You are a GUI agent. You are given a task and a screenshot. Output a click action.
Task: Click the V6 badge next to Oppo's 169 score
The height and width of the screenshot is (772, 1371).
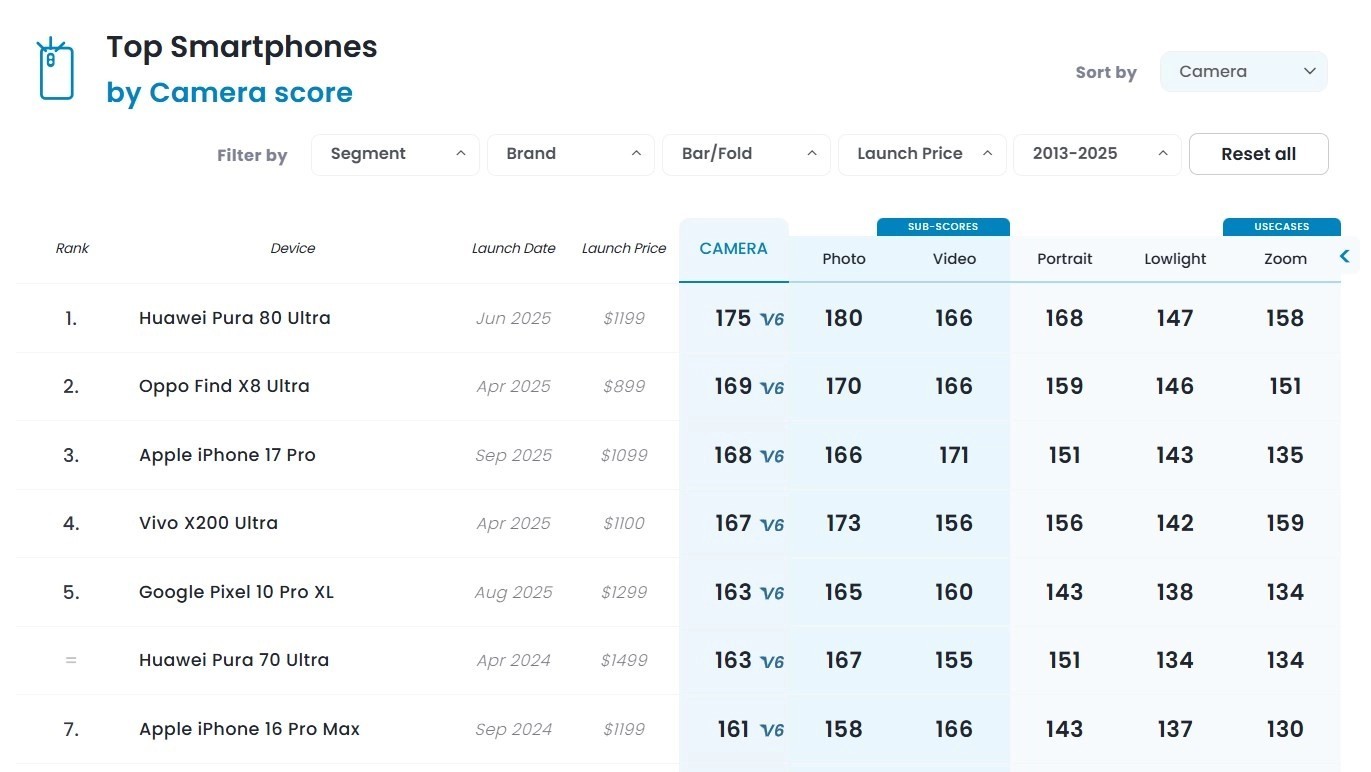coord(772,387)
